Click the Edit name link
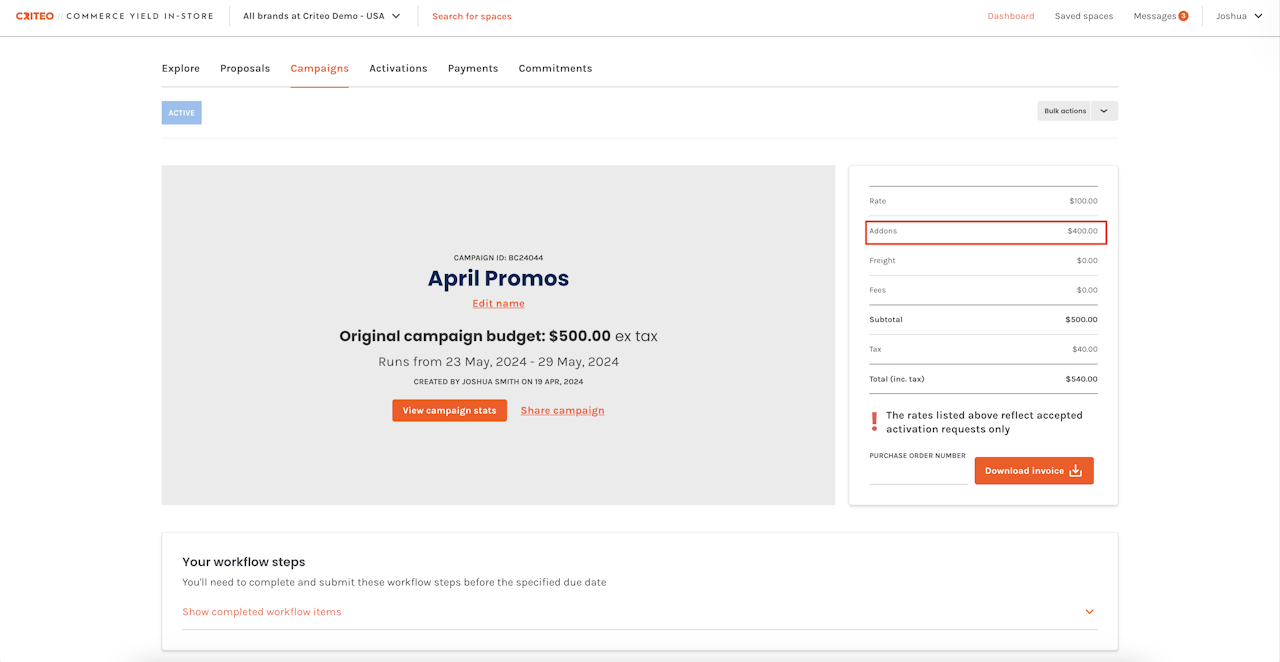Image resolution: width=1280 pixels, height=662 pixels. [x=498, y=303]
